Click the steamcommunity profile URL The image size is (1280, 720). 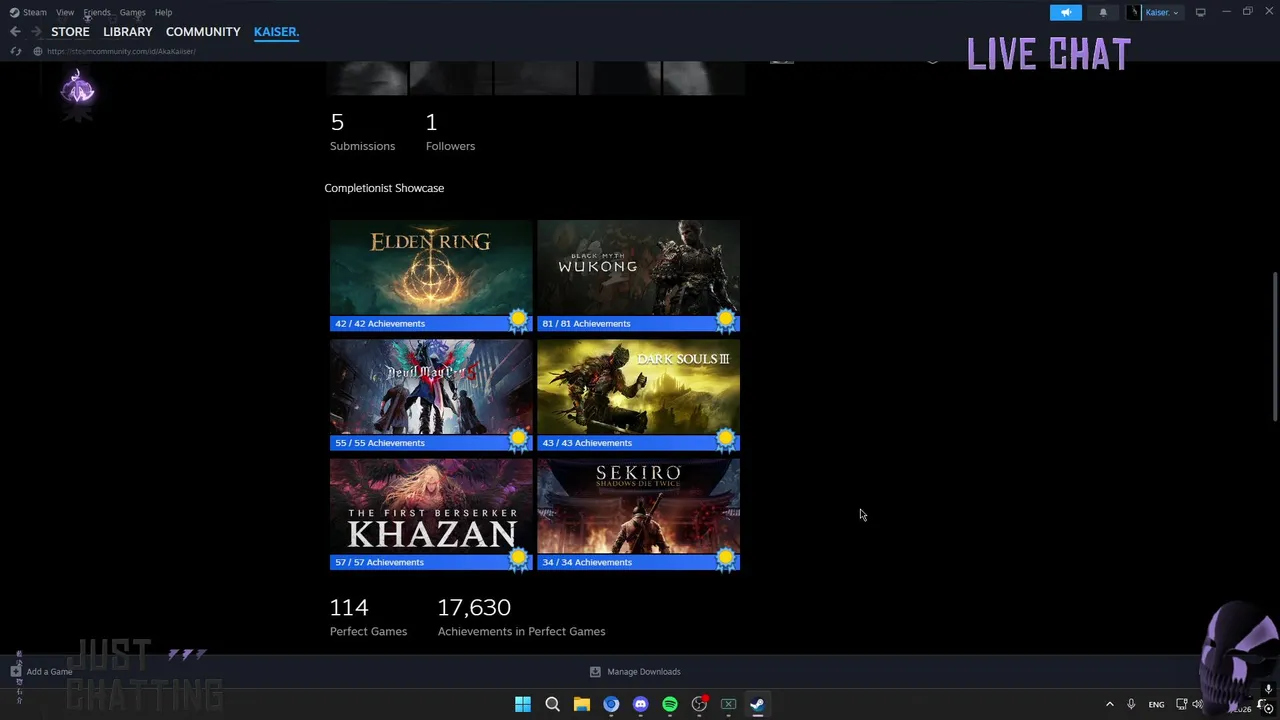pos(121,51)
